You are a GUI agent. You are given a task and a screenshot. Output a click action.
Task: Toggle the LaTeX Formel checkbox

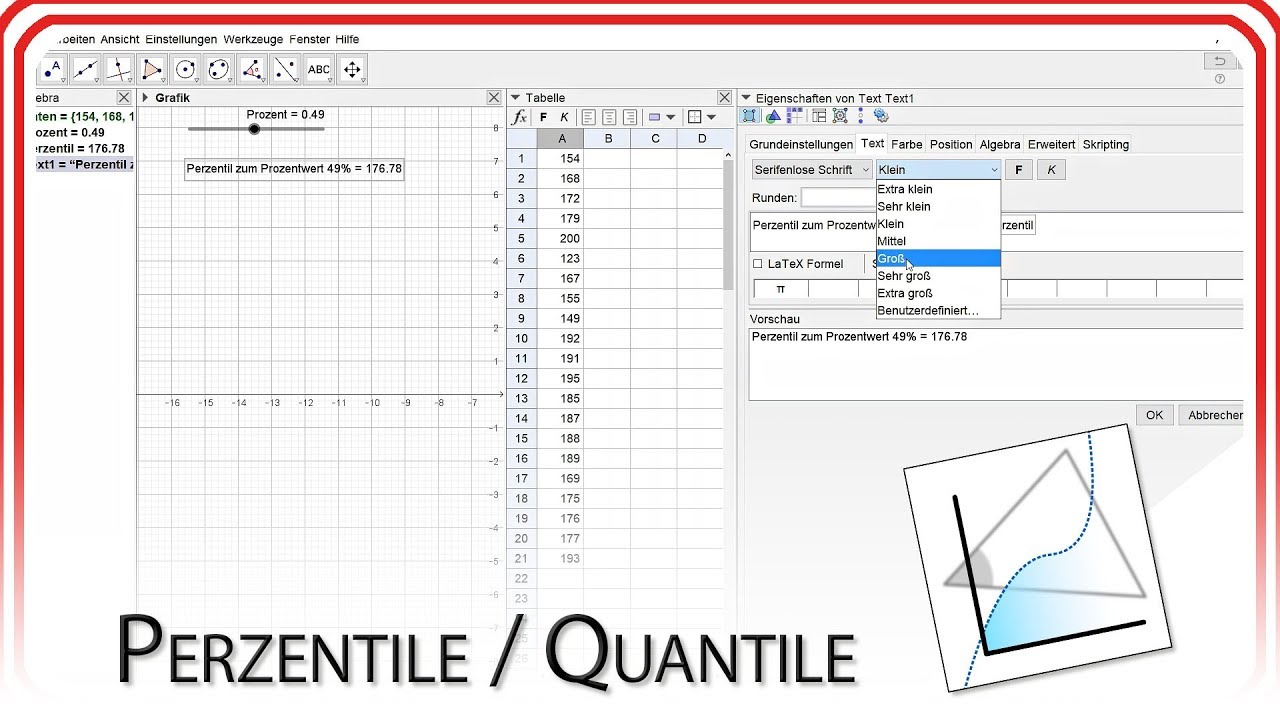(x=757, y=264)
